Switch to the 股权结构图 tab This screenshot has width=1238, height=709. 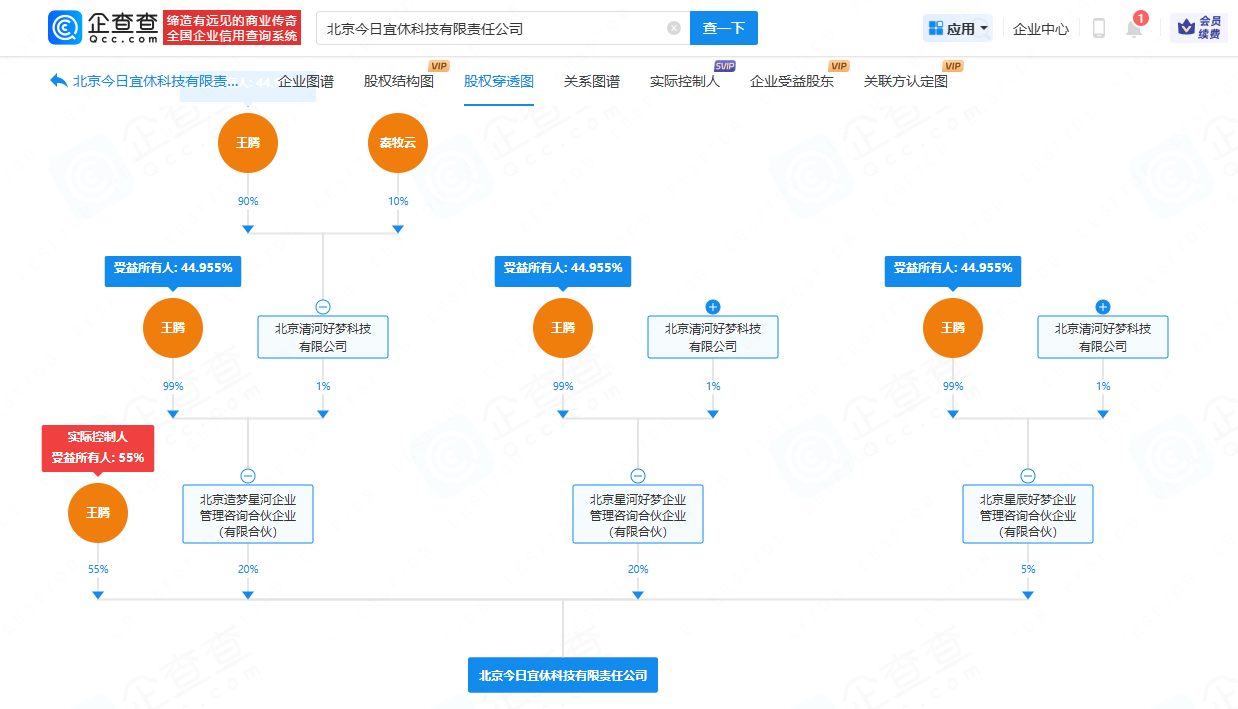(x=398, y=82)
